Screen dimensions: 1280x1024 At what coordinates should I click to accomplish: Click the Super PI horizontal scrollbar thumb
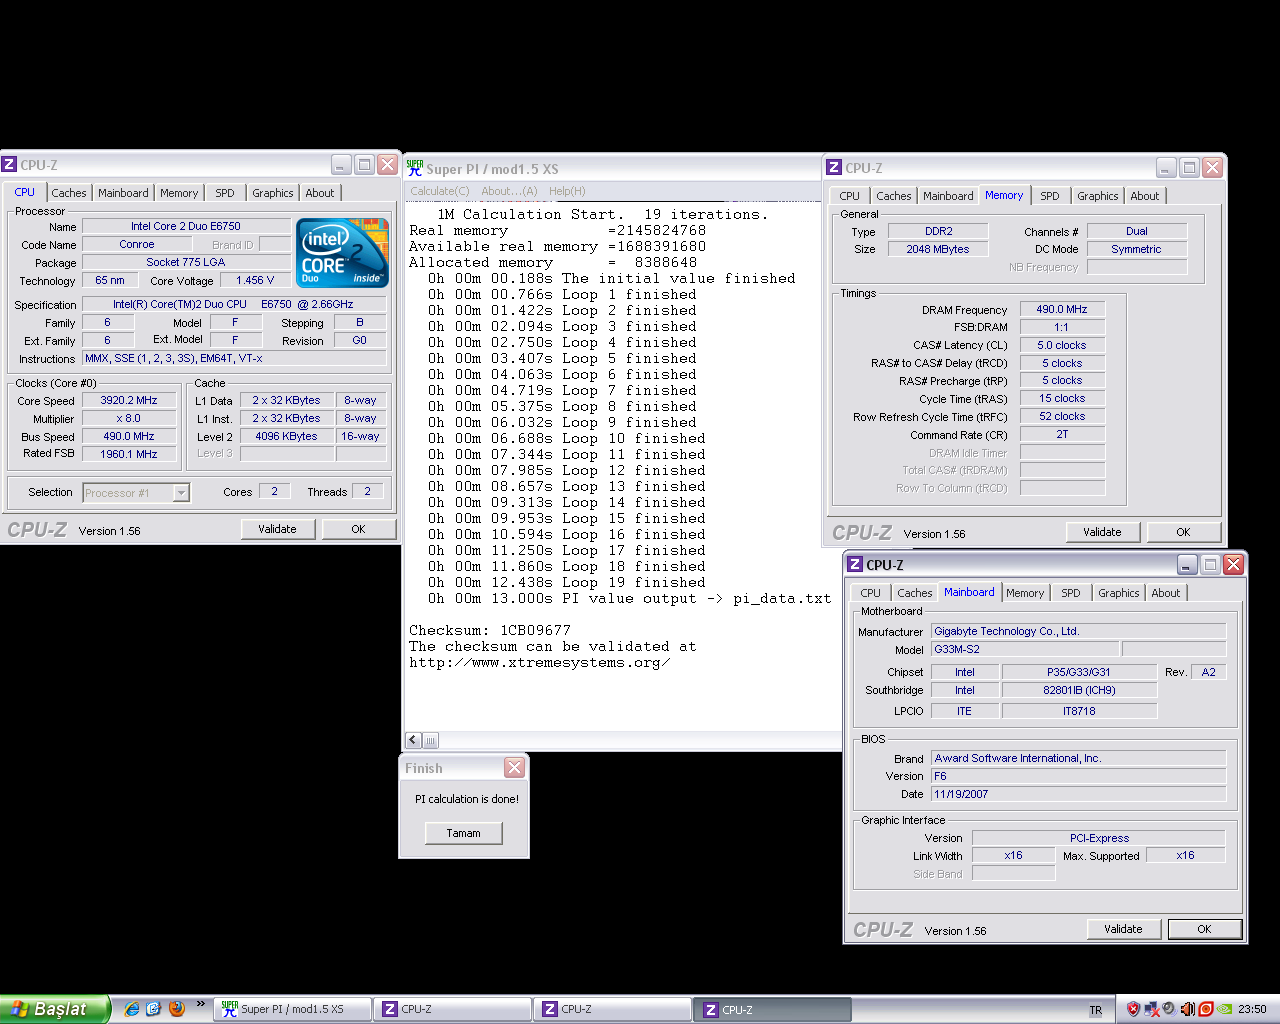coord(431,740)
